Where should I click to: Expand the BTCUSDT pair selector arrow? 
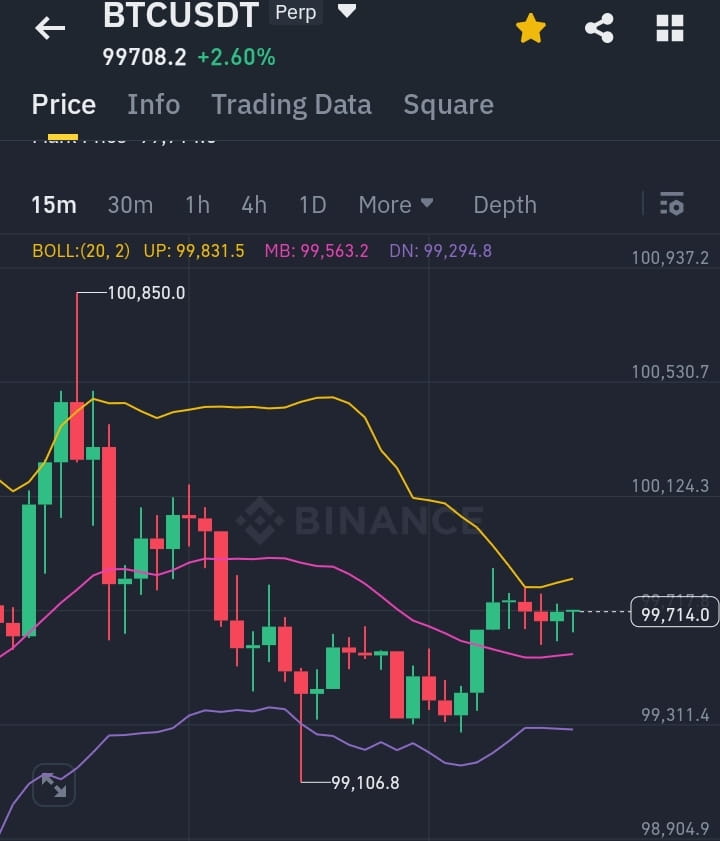[x=347, y=11]
